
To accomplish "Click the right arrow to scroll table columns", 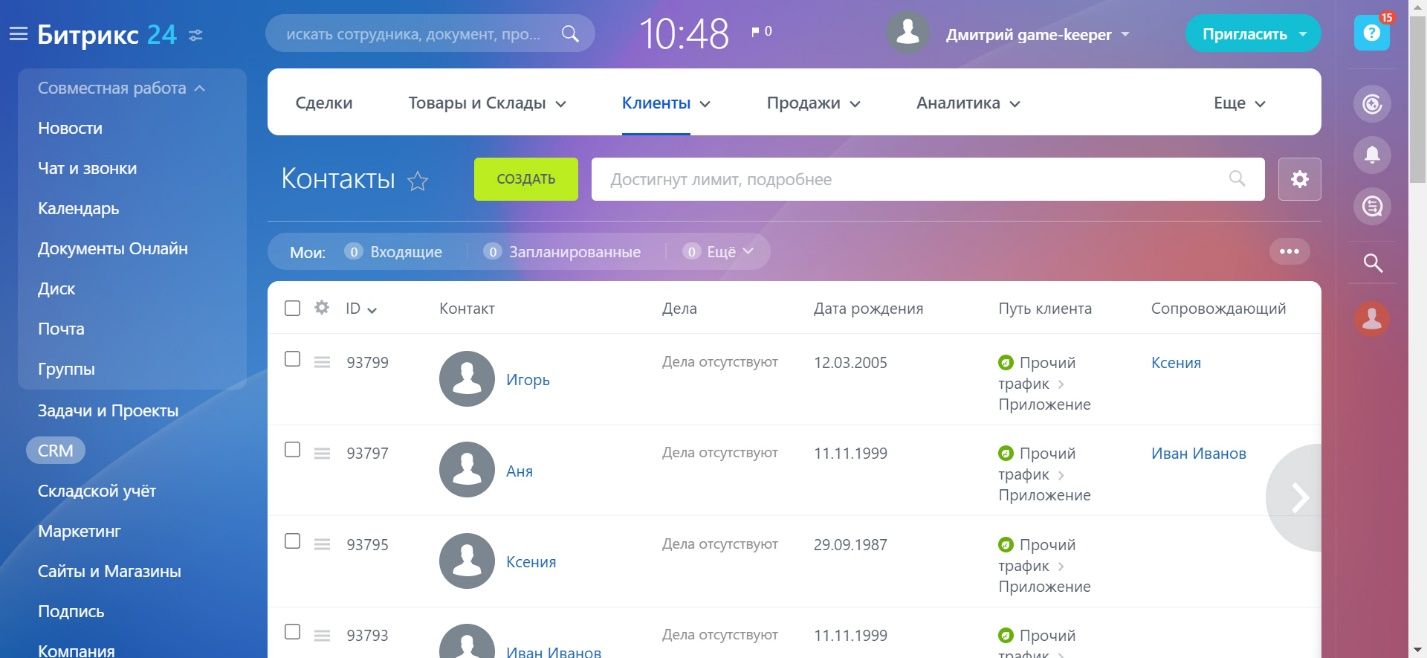I will 1297,497.
